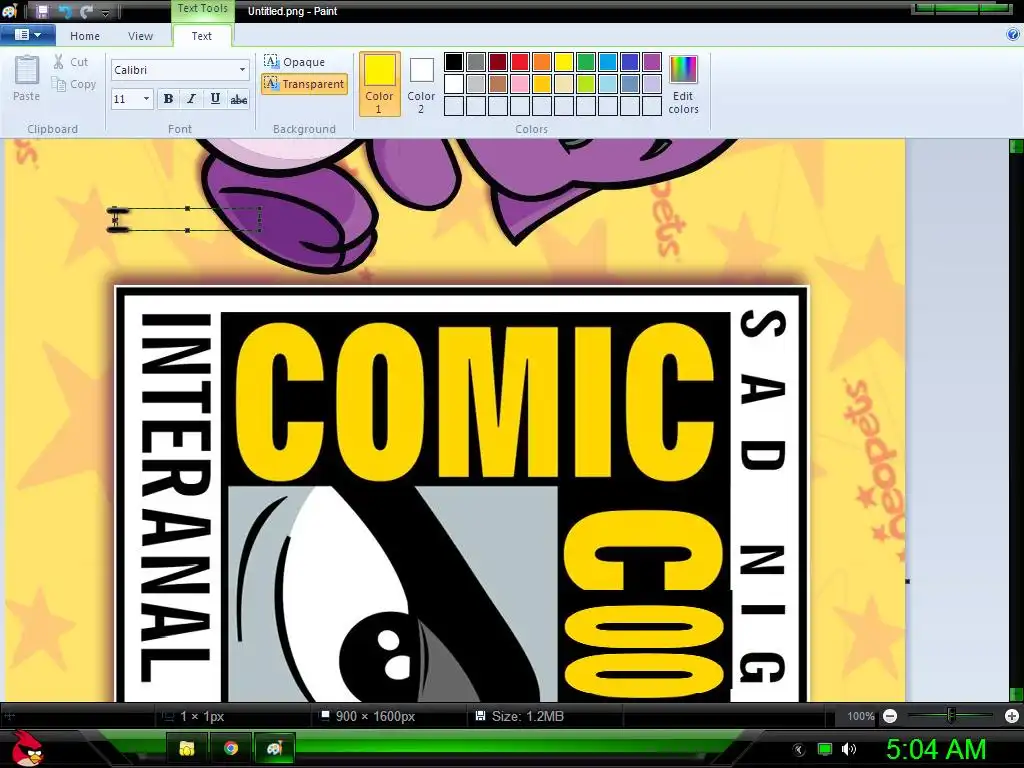Screen dimensions: 1024x768
Task: Pick the brown color swatch
Action: tap(498, 84)
